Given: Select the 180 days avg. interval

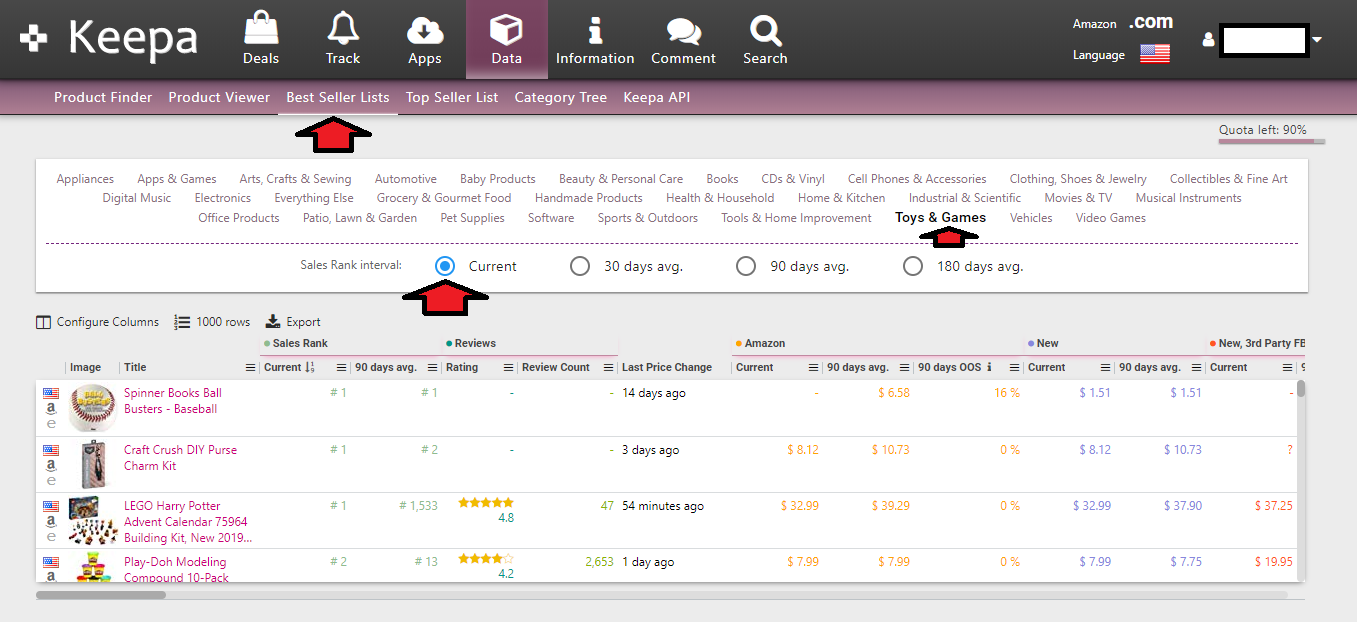Looking at the screenshot, I should (x=912, y=266).
